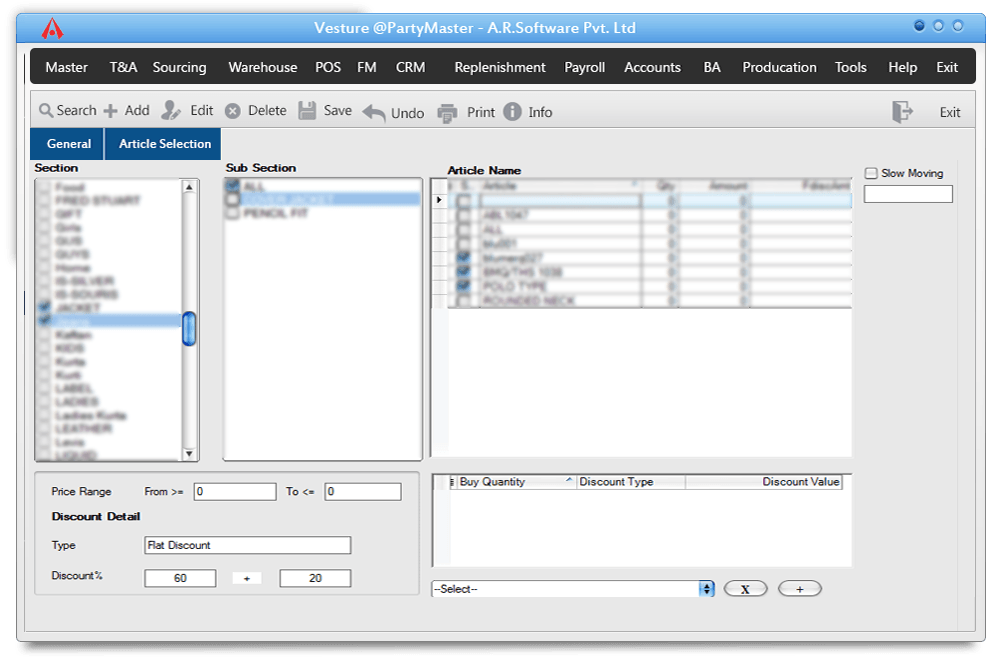Click the toolbar Exit door icon

coord(902,112)
